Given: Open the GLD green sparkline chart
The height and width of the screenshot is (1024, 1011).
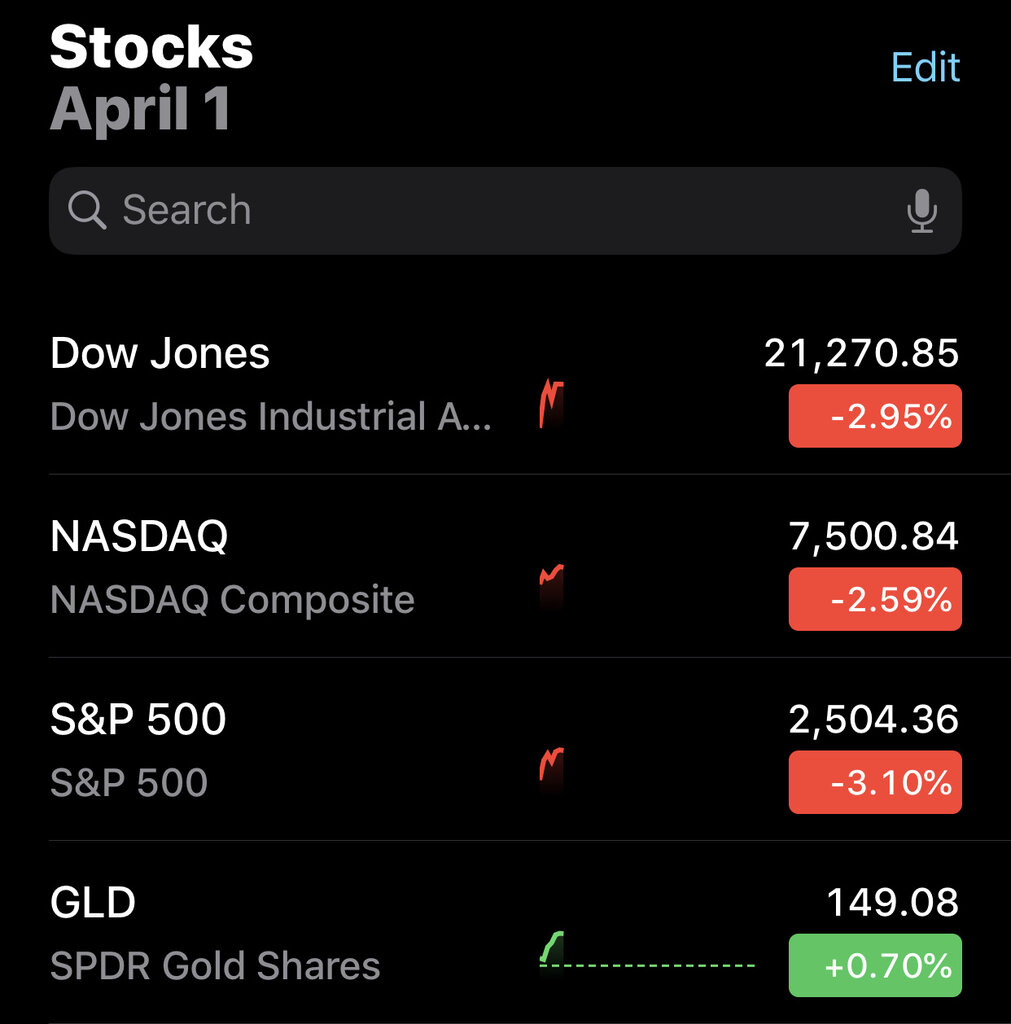Looking at the screenshot, I should [551, 947].
